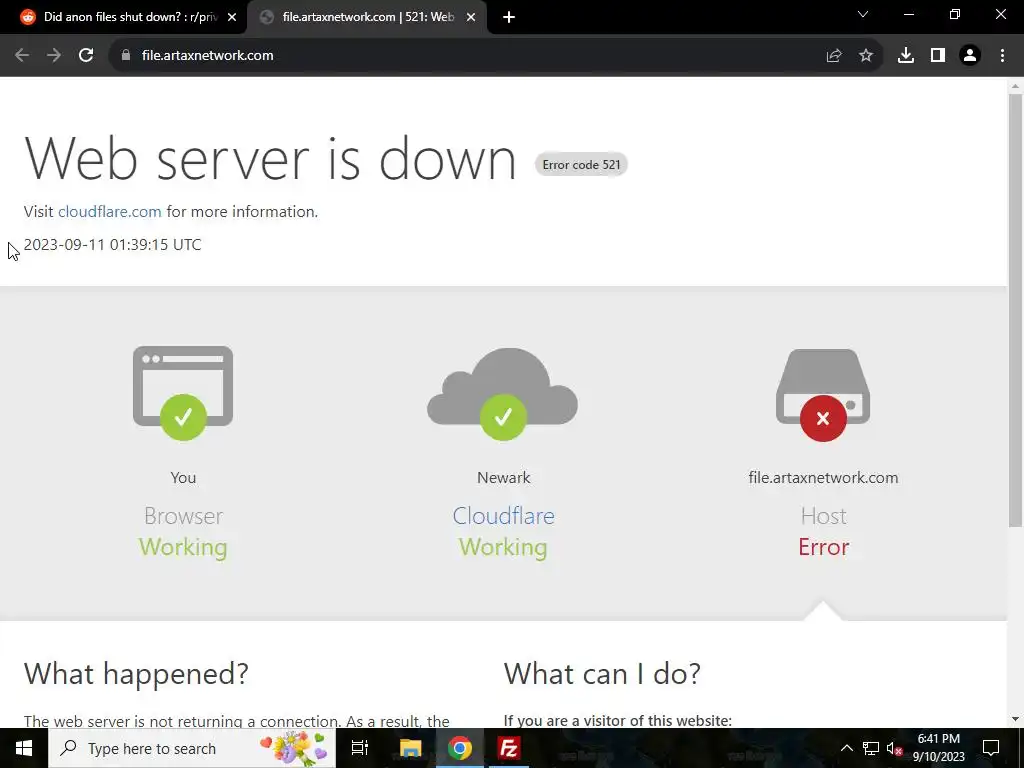
Task: Click the Host server error icon
Action: click(823, 395)
